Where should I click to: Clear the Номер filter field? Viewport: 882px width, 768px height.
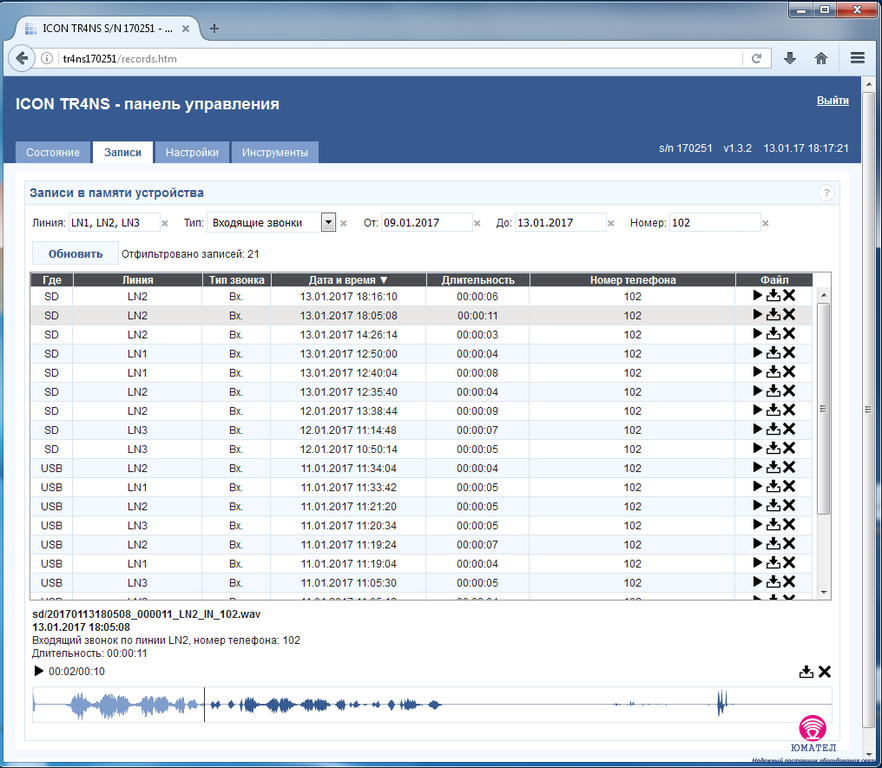tap(765, 223)
